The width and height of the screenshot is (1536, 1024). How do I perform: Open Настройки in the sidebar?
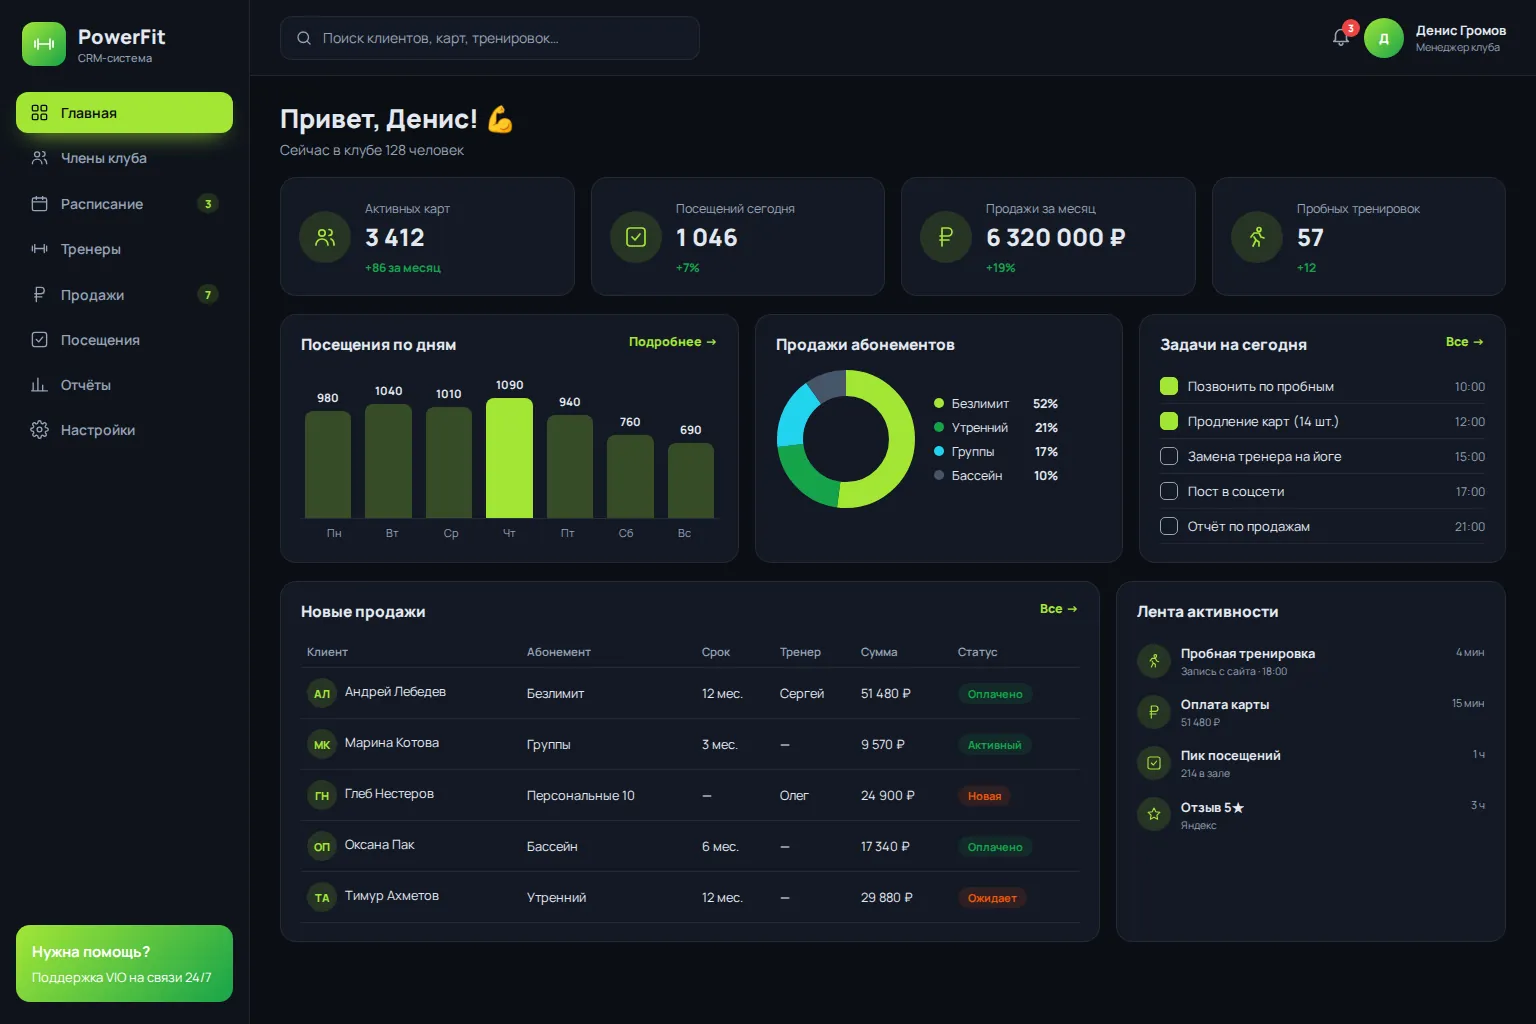(124, 429)
